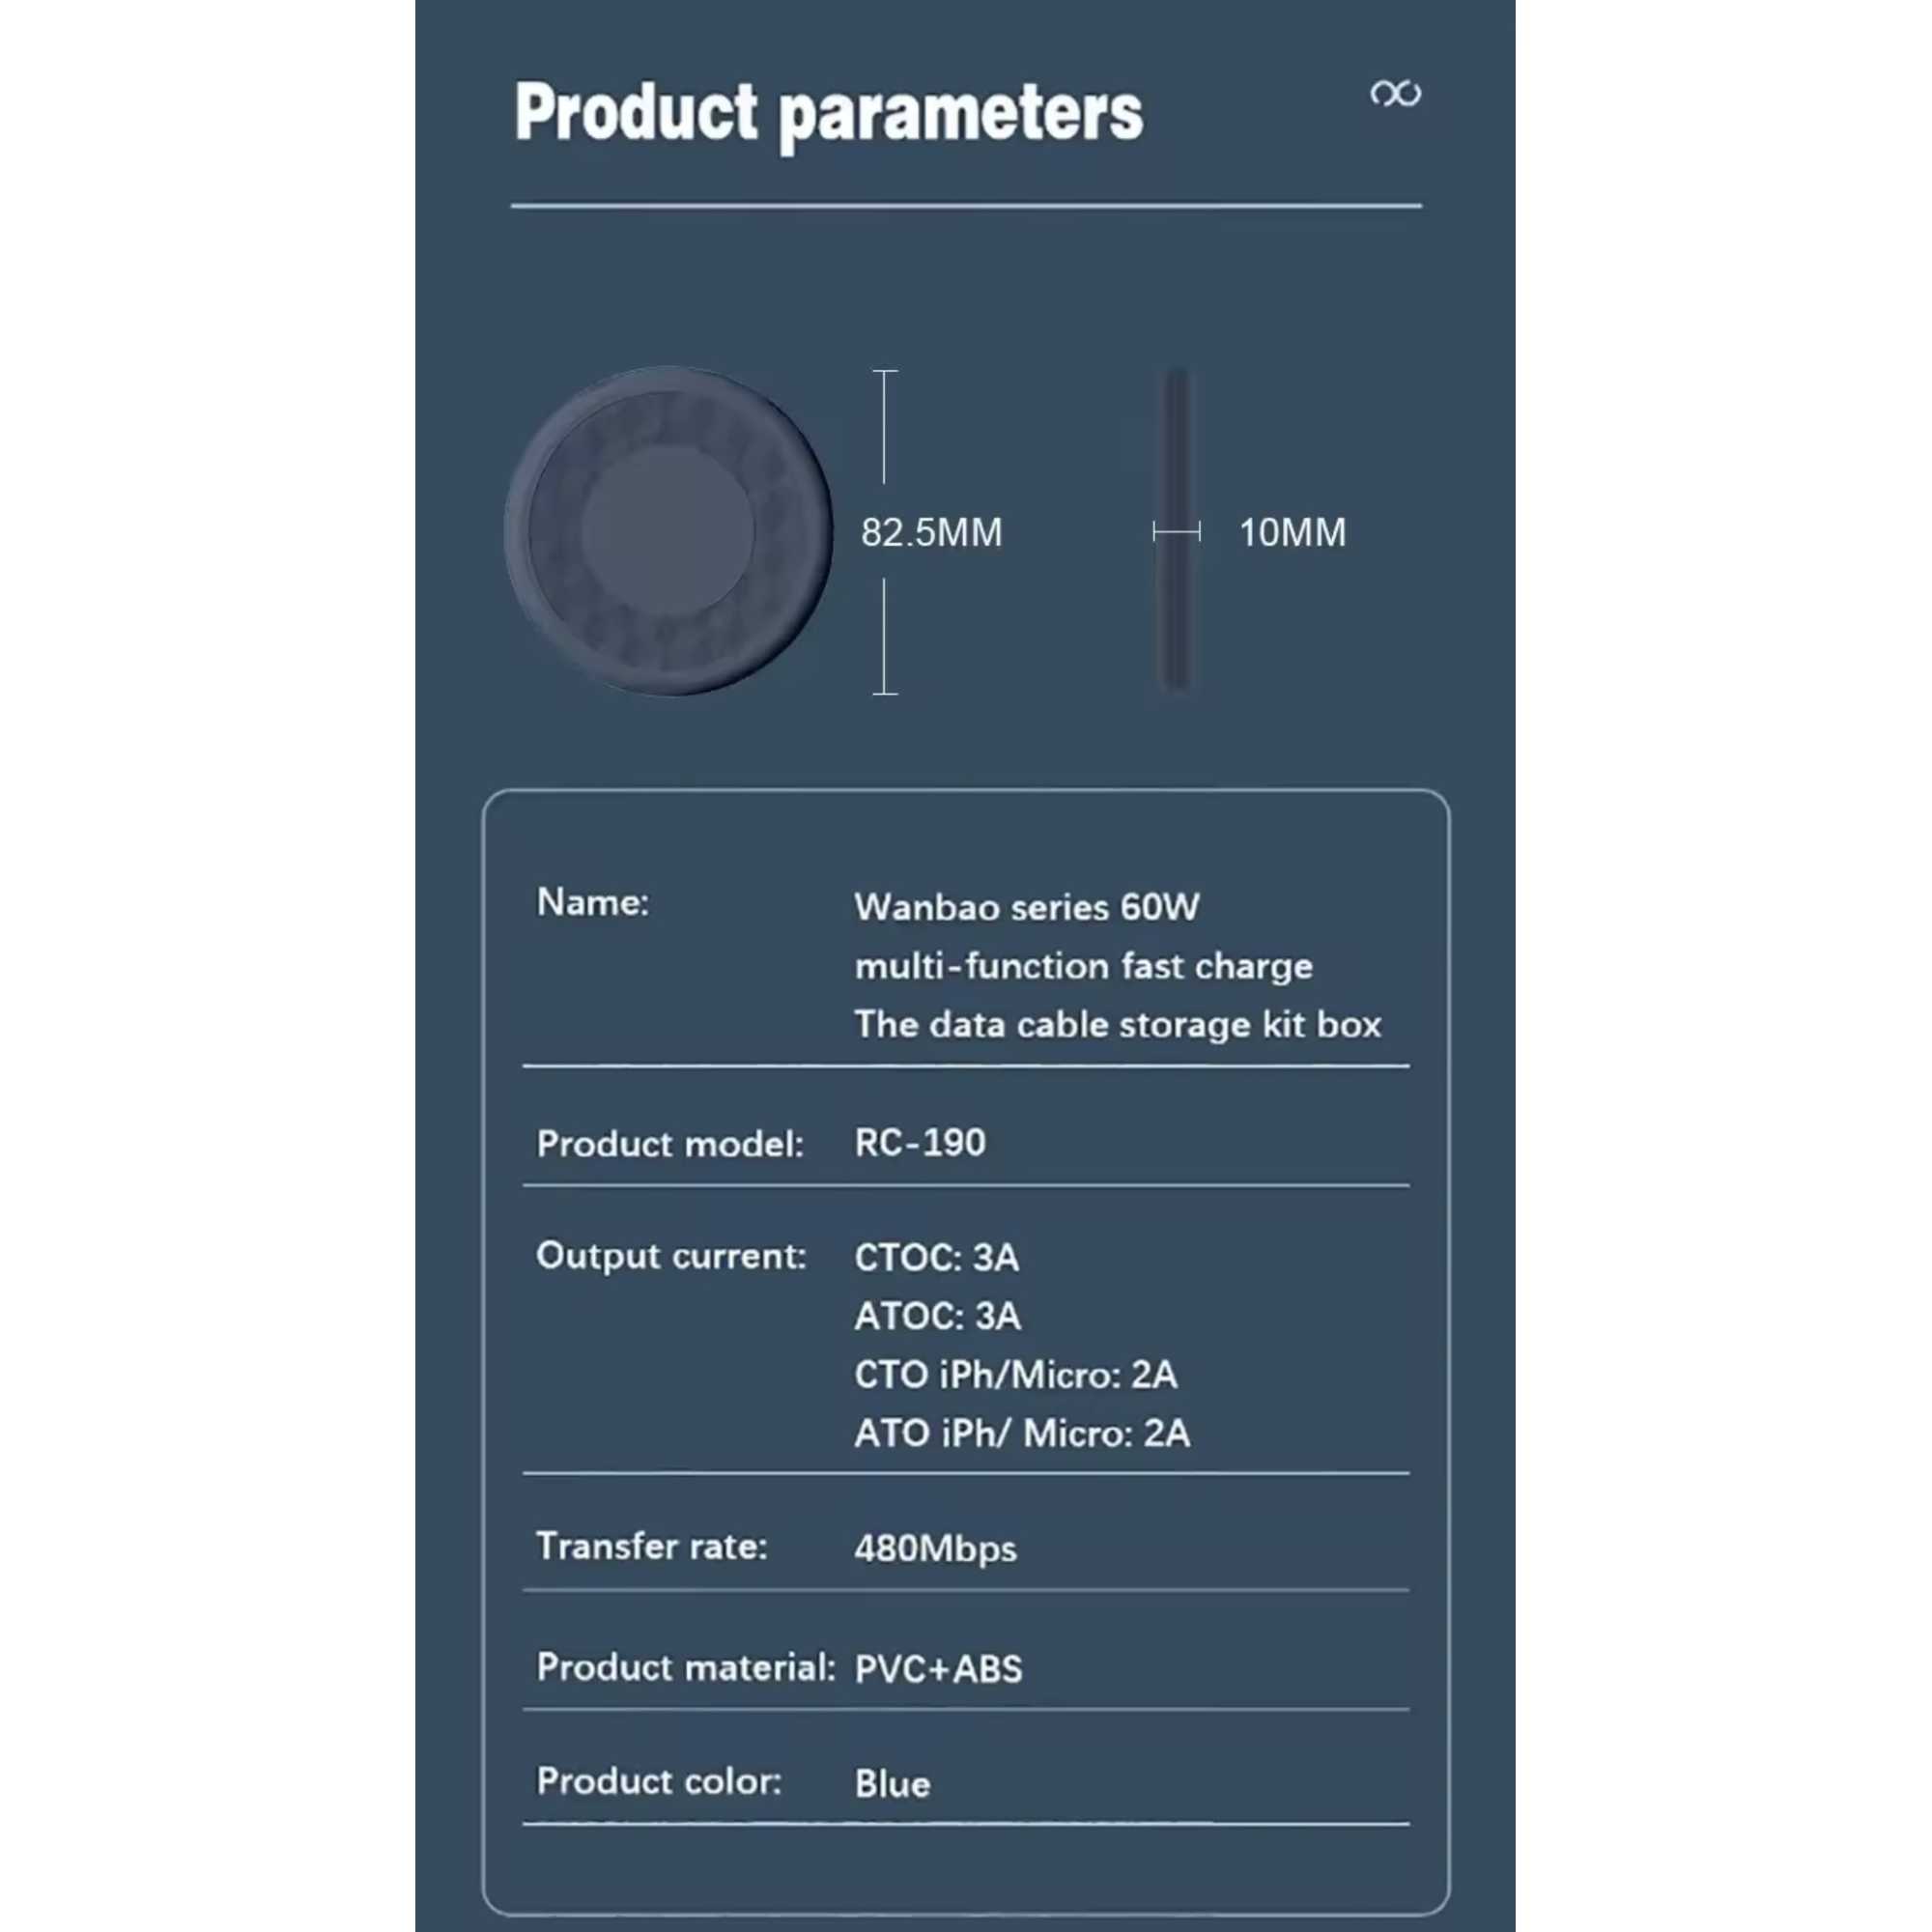Viewport: 1932px width, 1932px height.
Task: Click the Output current label
Action: (x=671, y=1256)
